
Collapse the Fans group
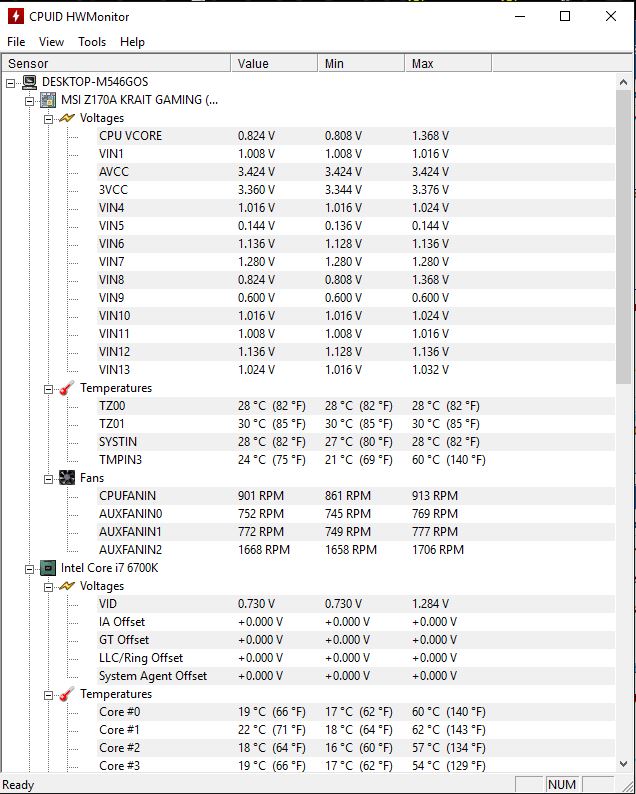click(x=49, y=479)
